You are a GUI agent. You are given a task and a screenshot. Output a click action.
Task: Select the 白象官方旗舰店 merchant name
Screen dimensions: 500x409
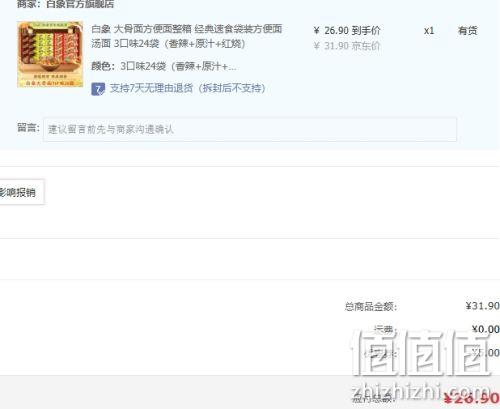[x=80, y=4]
